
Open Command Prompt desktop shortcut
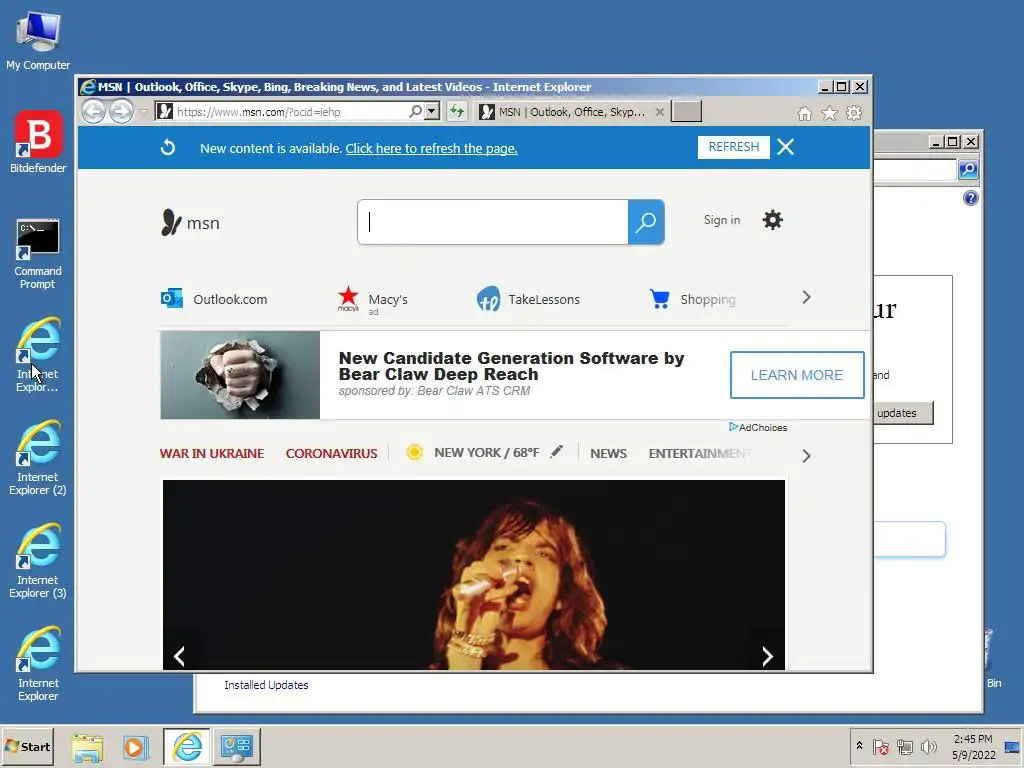pyautogui.click(x=38, y=254)
